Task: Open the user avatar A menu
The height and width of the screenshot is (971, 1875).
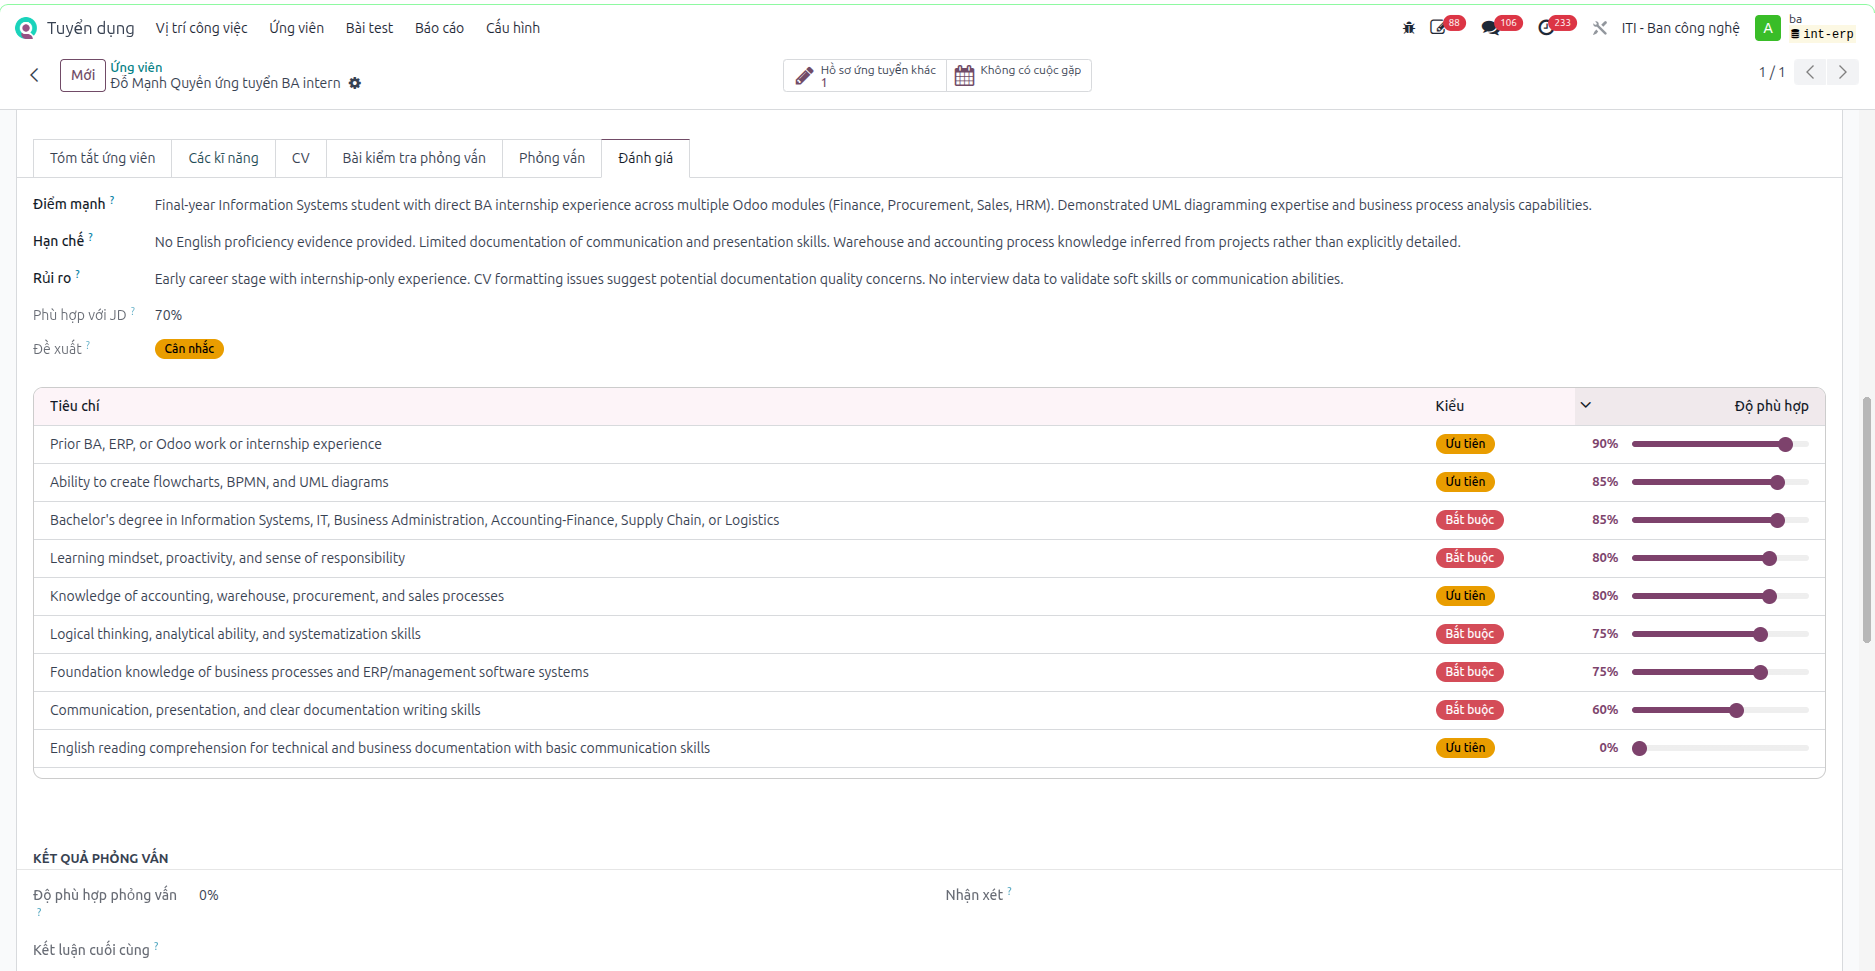Action: pyautogui.click(x=1768, y=28)
